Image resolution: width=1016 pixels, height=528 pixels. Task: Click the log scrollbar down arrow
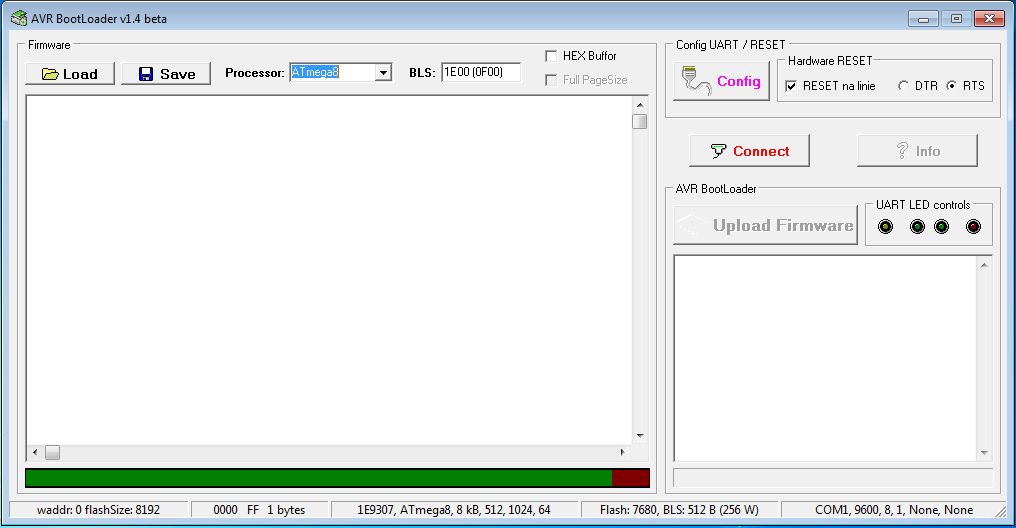tap(984, 452)
